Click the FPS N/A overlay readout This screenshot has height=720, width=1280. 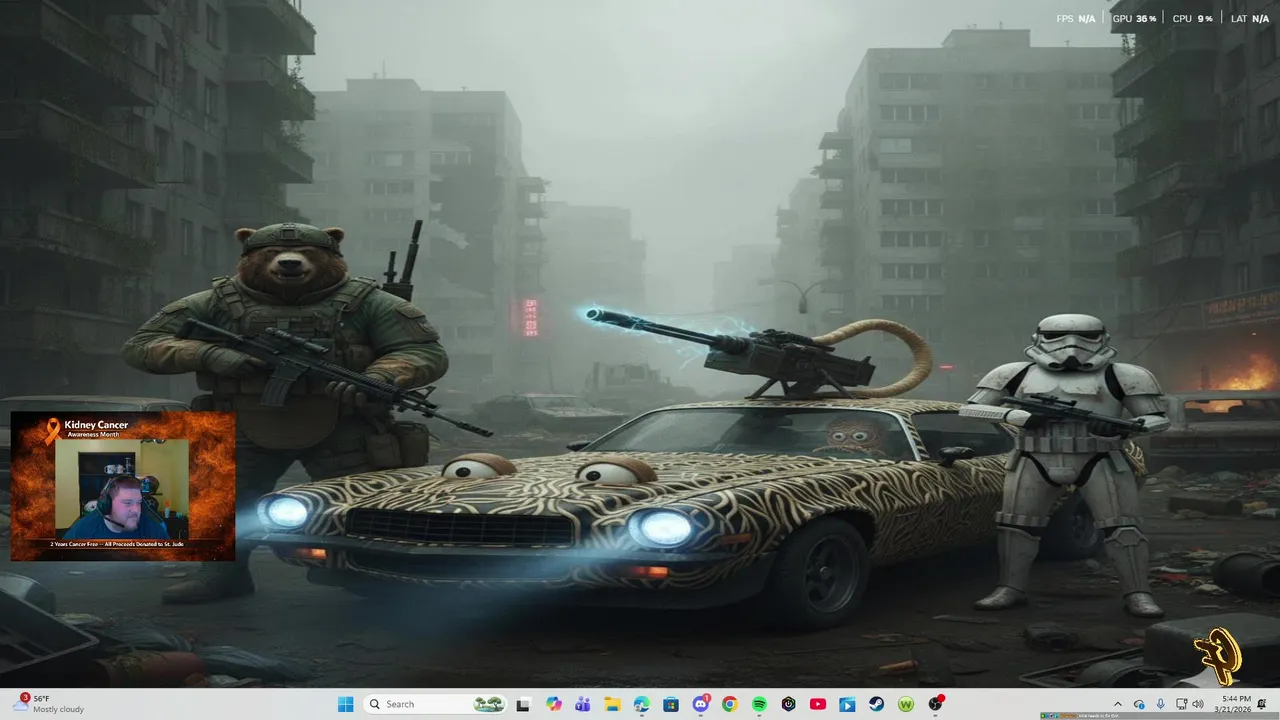pyautogui.click(x=1076, y=18)
